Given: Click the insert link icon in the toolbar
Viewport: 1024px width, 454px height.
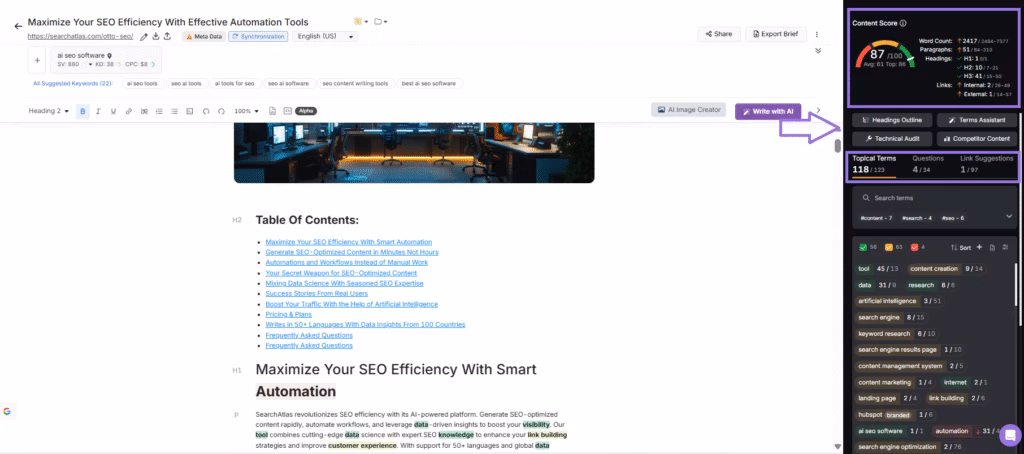Looking at the screenshot, I should 129,111.
